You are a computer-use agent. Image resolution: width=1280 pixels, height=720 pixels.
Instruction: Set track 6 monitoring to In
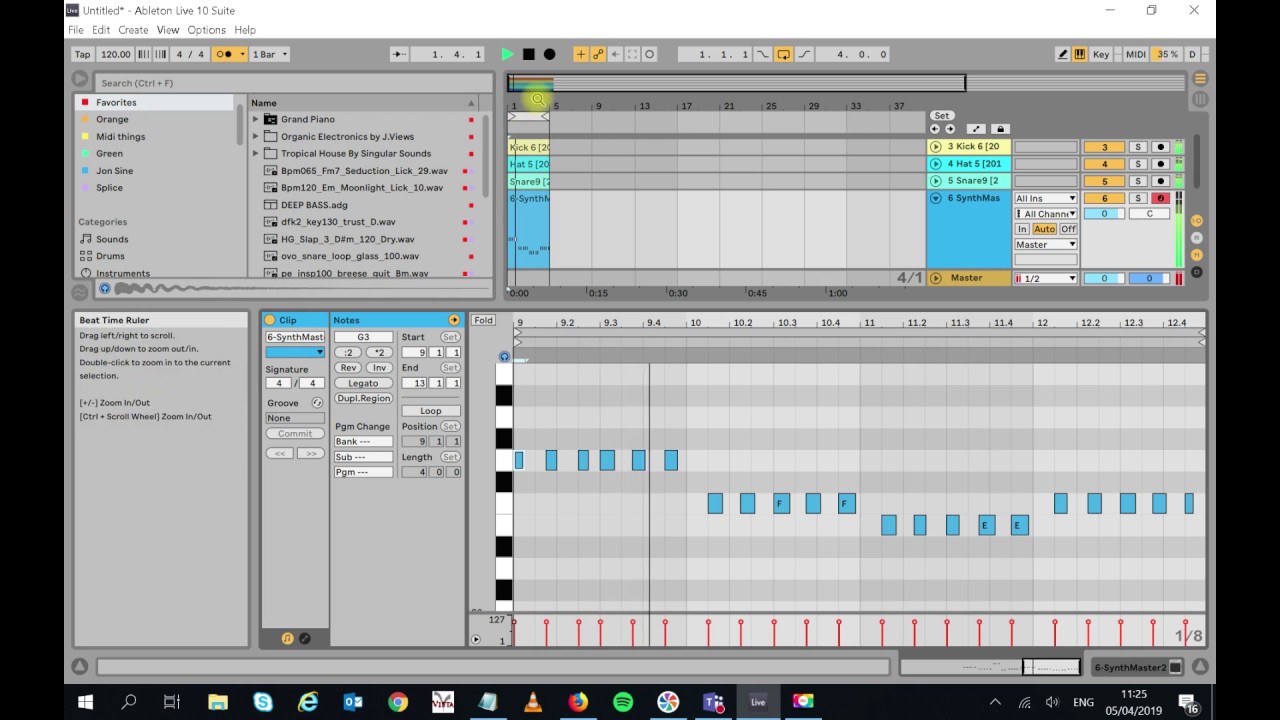click(1022, 229)
